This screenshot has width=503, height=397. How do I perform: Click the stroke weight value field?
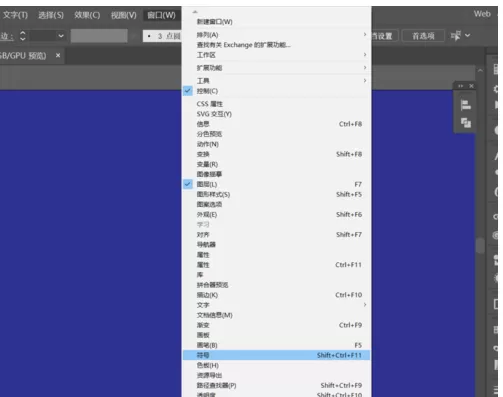(42, 36)
